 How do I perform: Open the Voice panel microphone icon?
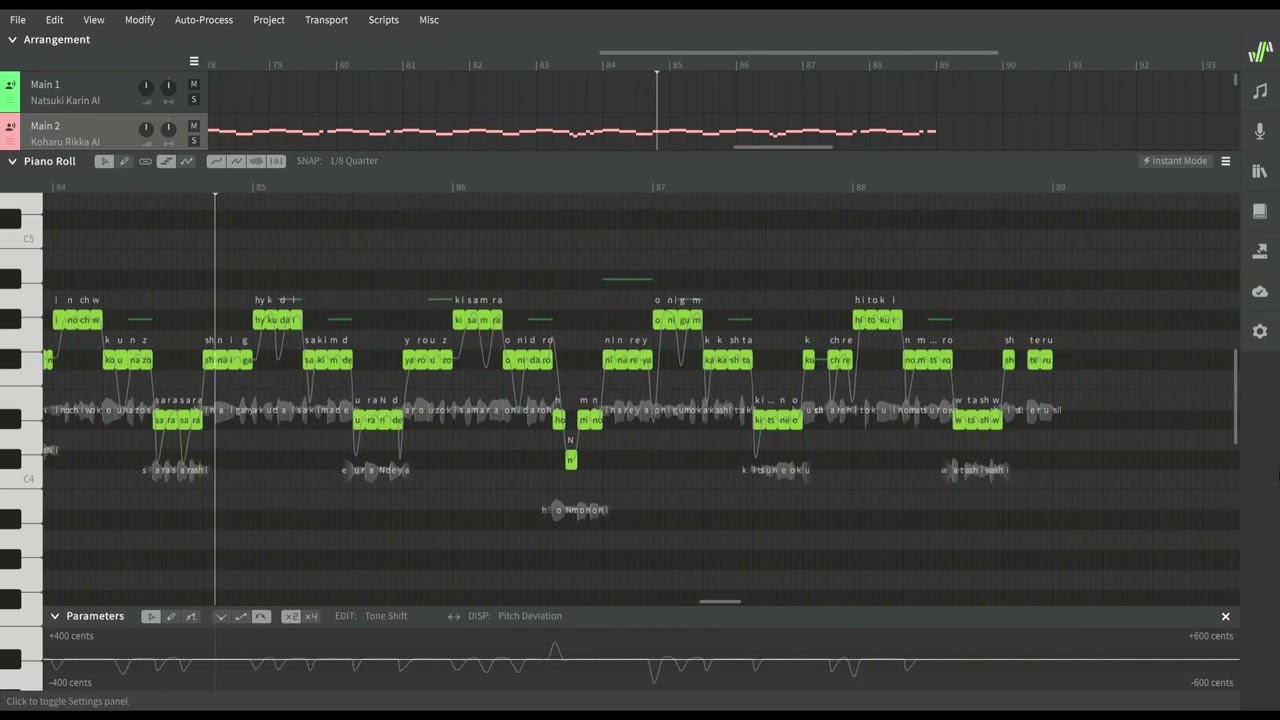tap(1260, 131)
